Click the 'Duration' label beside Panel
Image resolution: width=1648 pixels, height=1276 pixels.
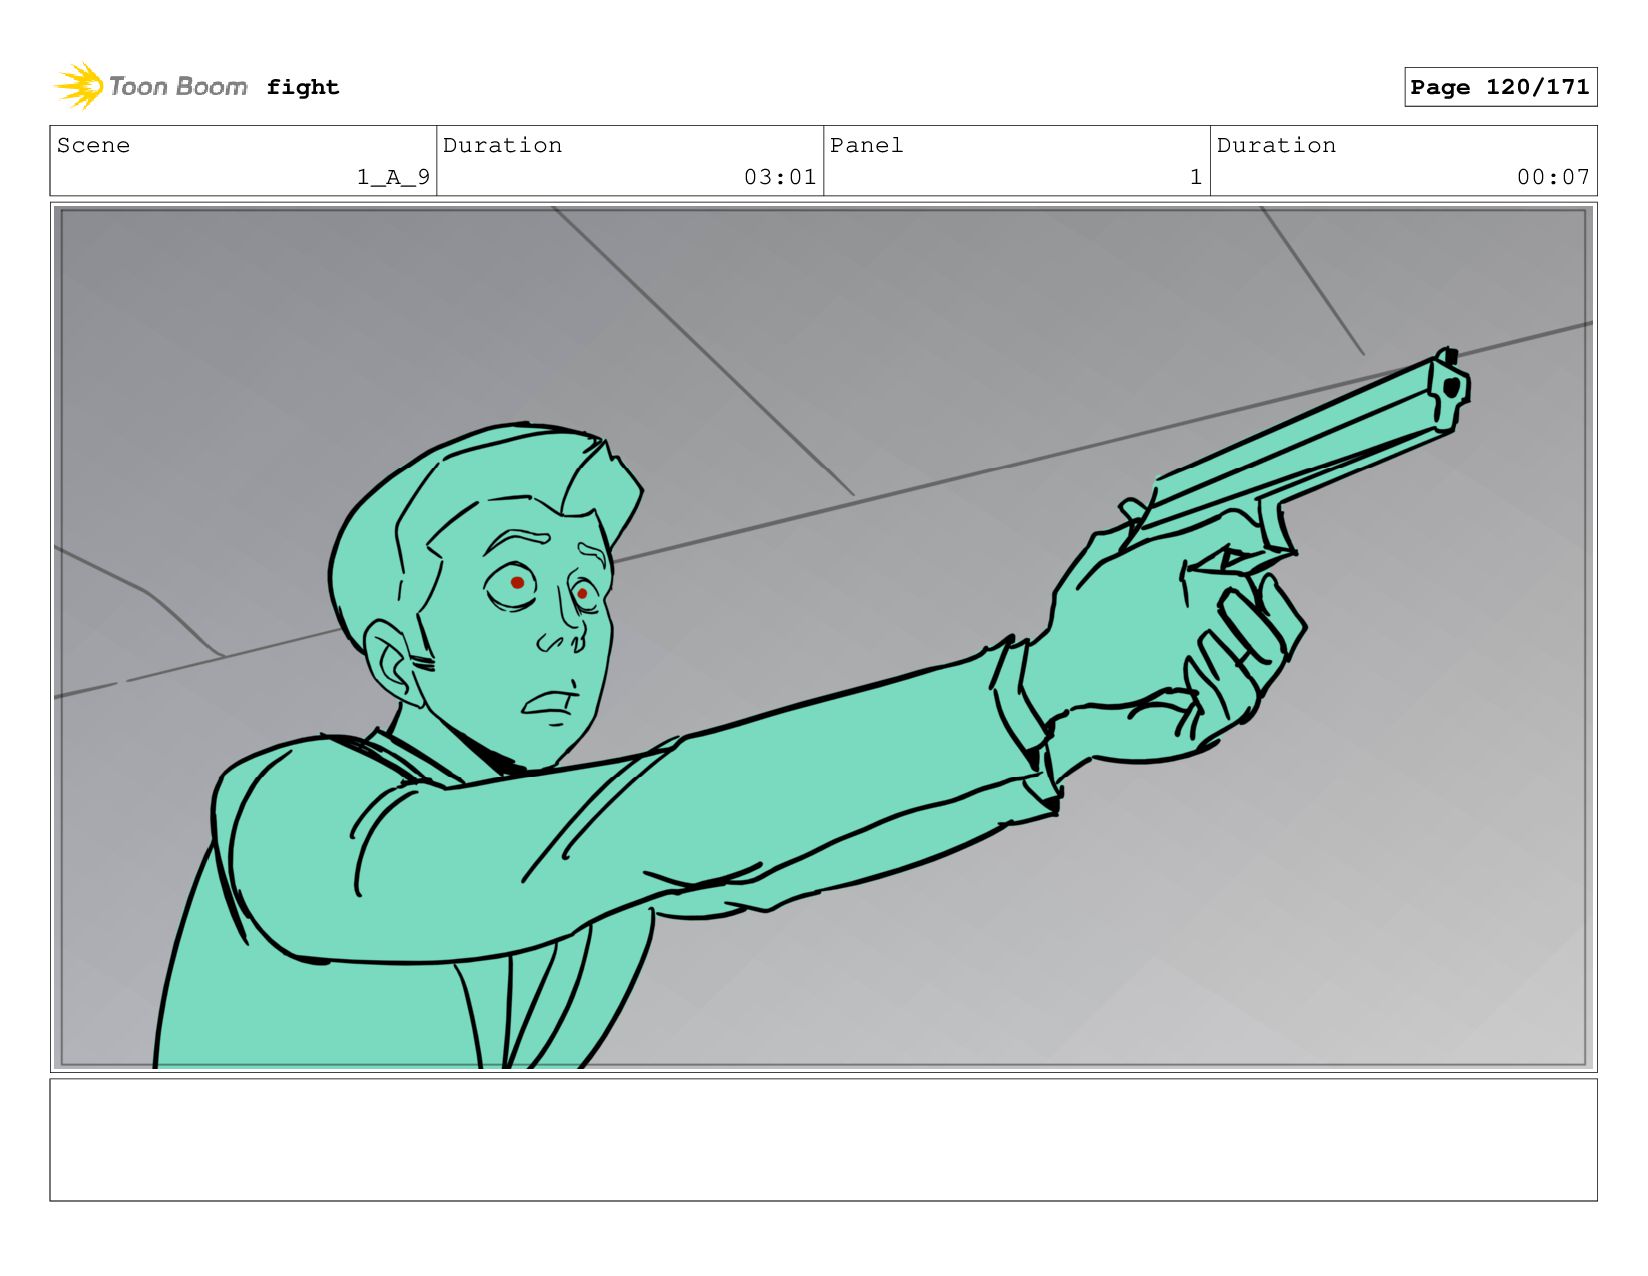1276,145
